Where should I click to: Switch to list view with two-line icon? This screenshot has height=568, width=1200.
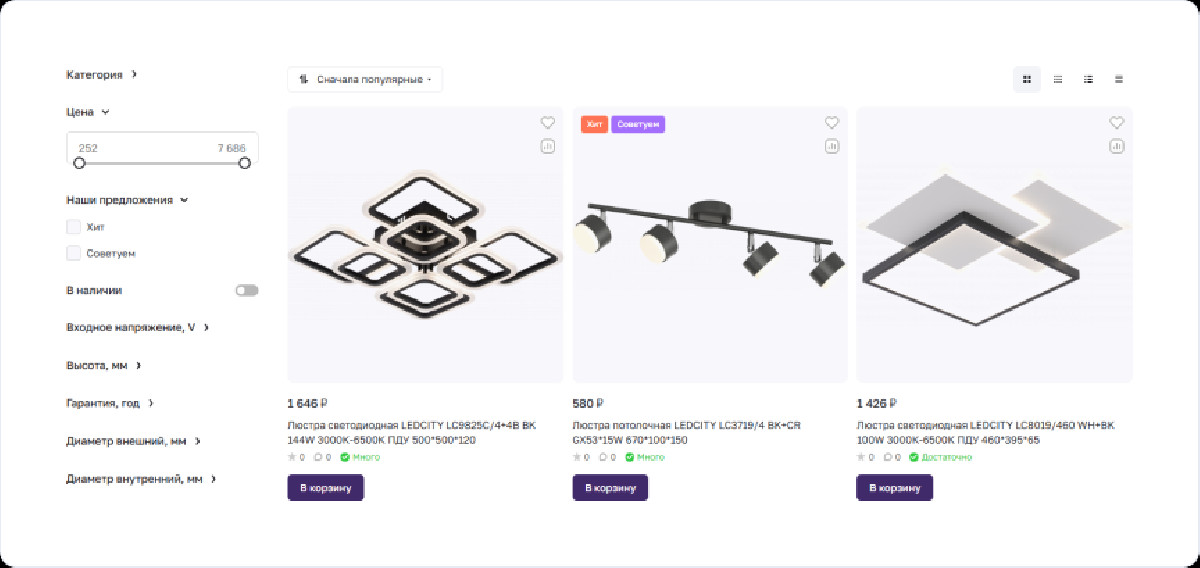click(x=1058, y=79)
